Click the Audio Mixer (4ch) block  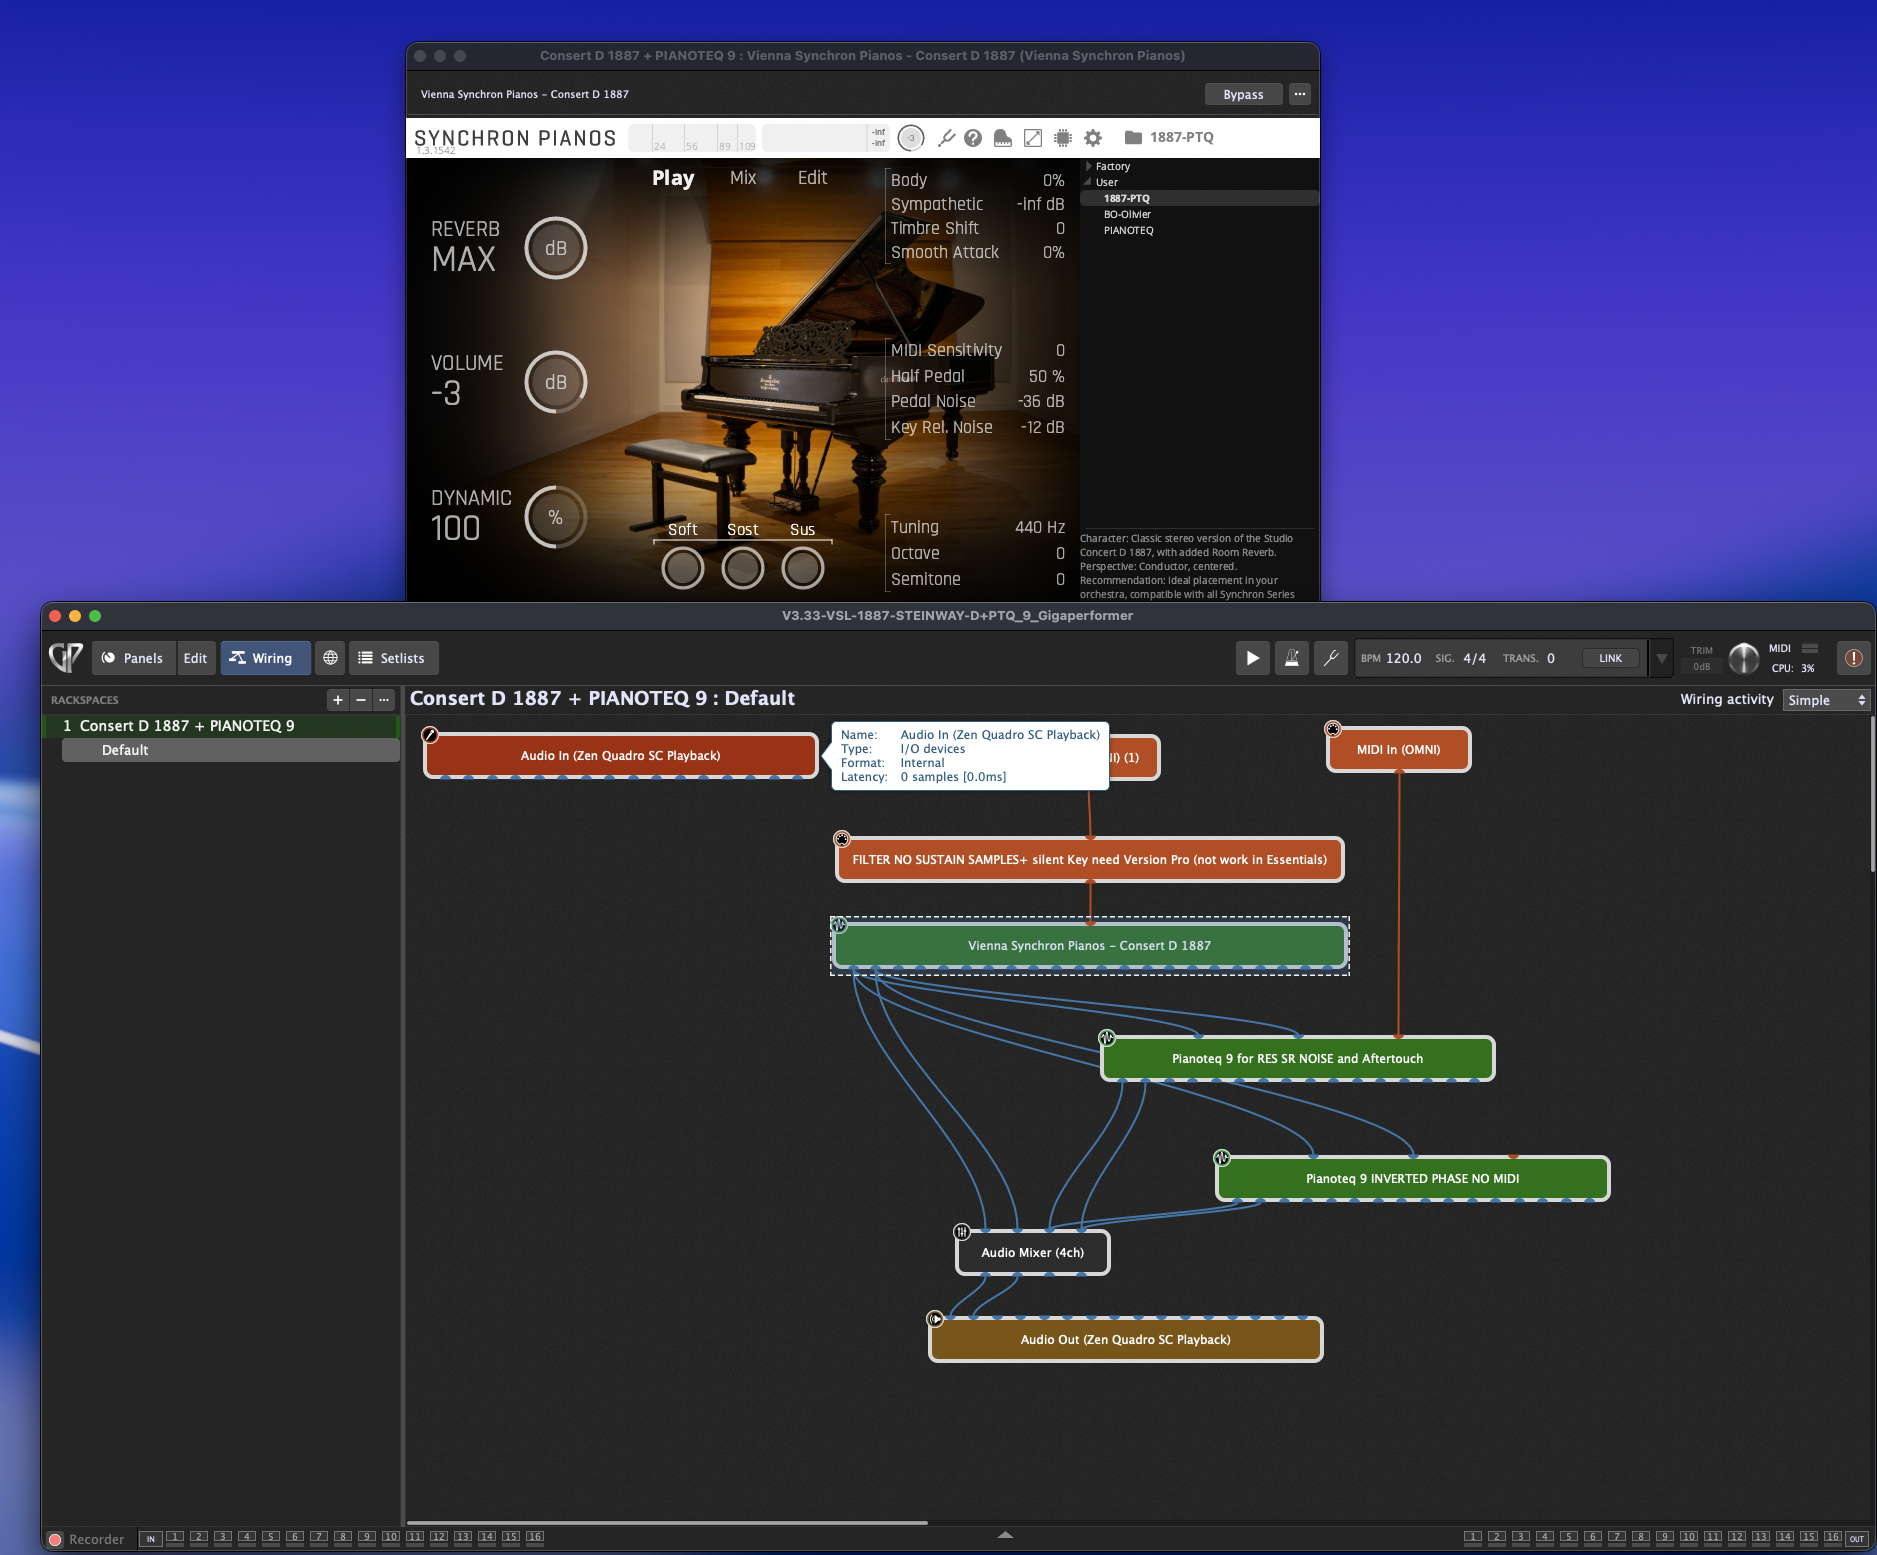(x=1033, y=1252)
